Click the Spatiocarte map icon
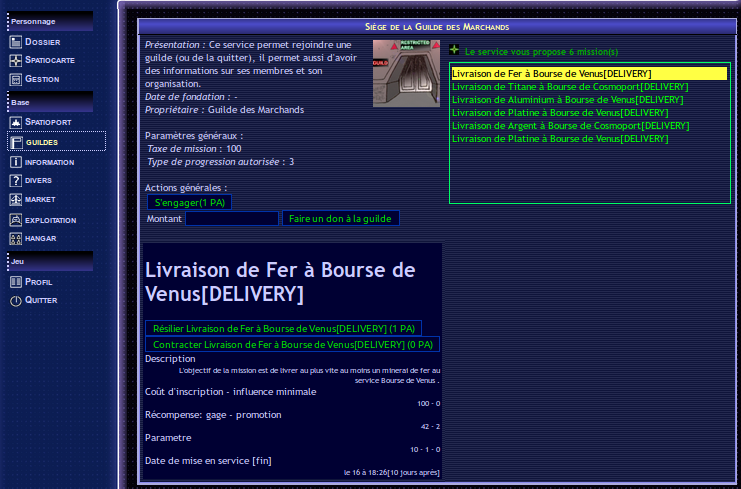This screenshot has width=741, height=489. coord(16,61)
